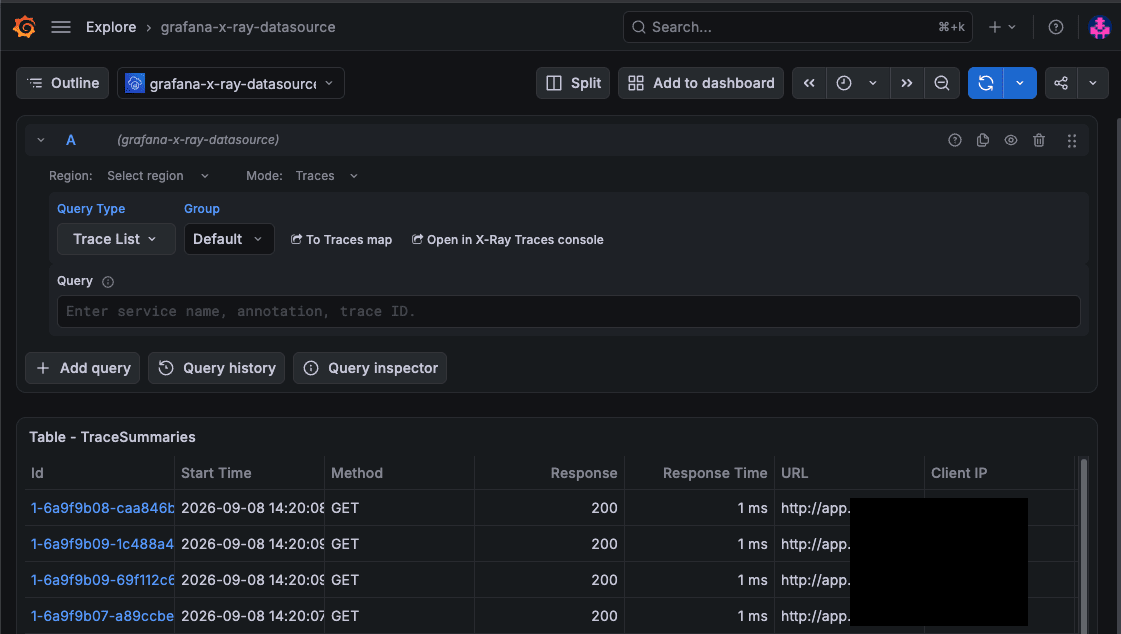
Task: Open the plus new-item menu in top bar
Action: tap(1002, 27)
